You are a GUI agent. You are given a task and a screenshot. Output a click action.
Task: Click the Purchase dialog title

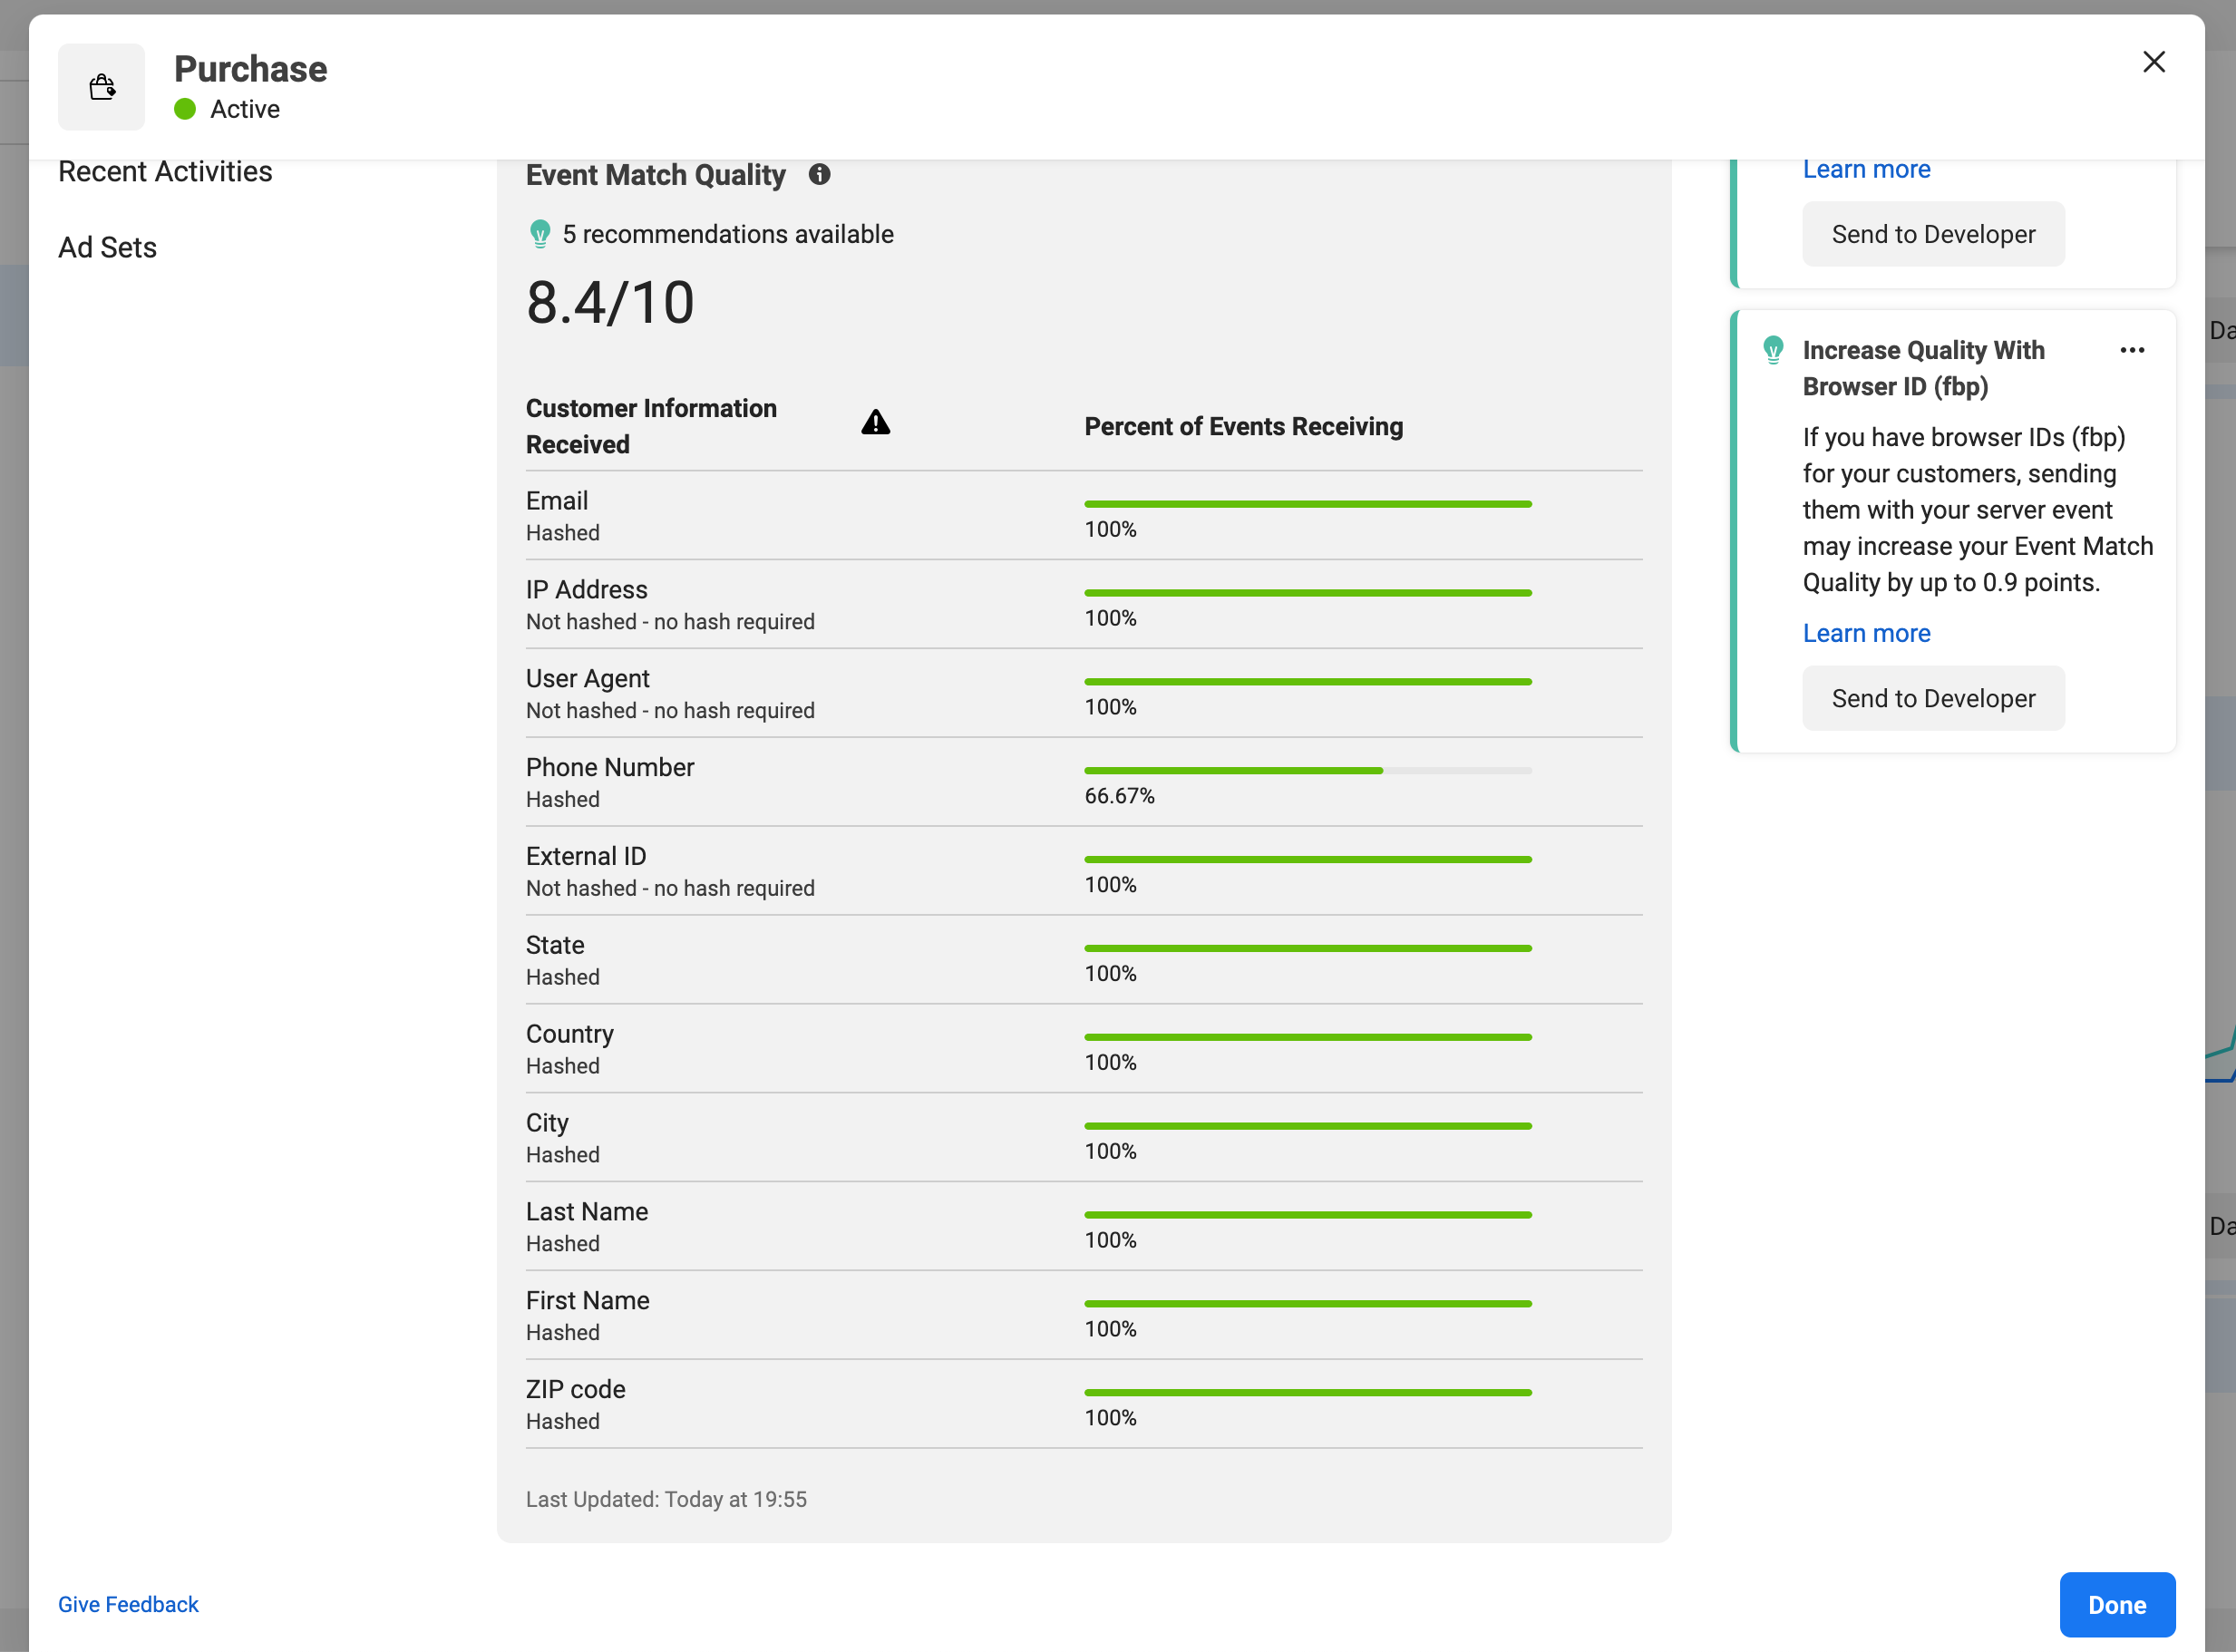(250, 68)
